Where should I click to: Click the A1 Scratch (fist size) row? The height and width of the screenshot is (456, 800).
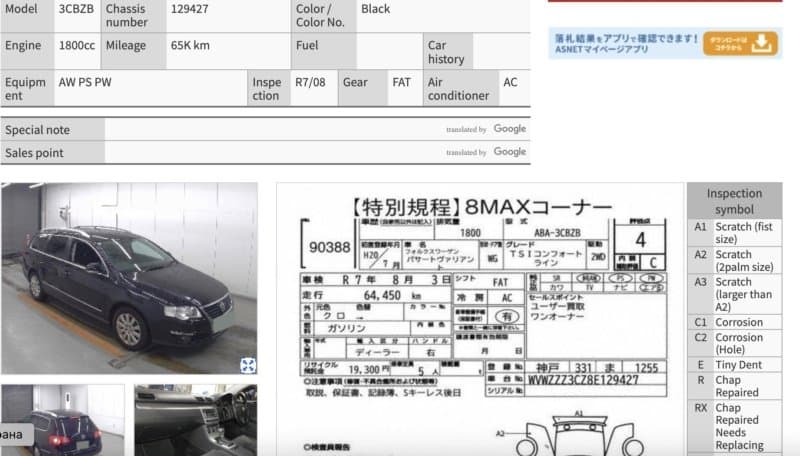pos(734,233)
